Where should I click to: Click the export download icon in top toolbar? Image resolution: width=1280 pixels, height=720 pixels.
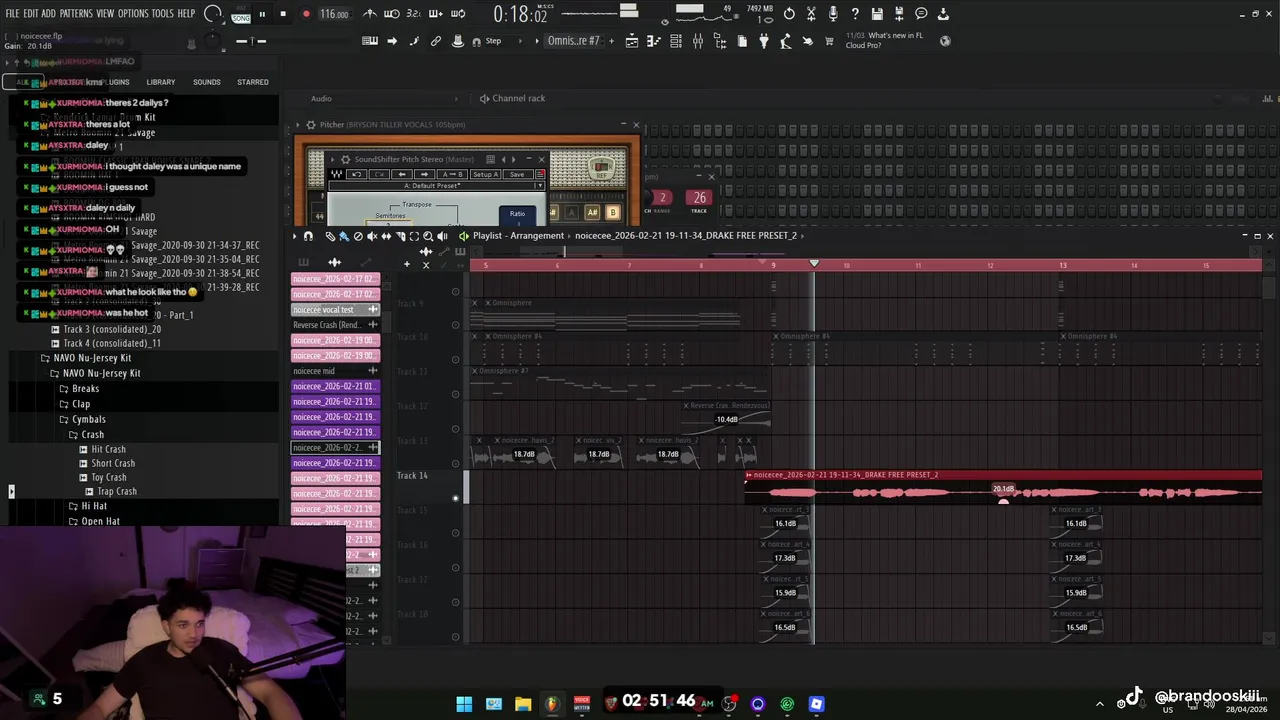point(942,14)
